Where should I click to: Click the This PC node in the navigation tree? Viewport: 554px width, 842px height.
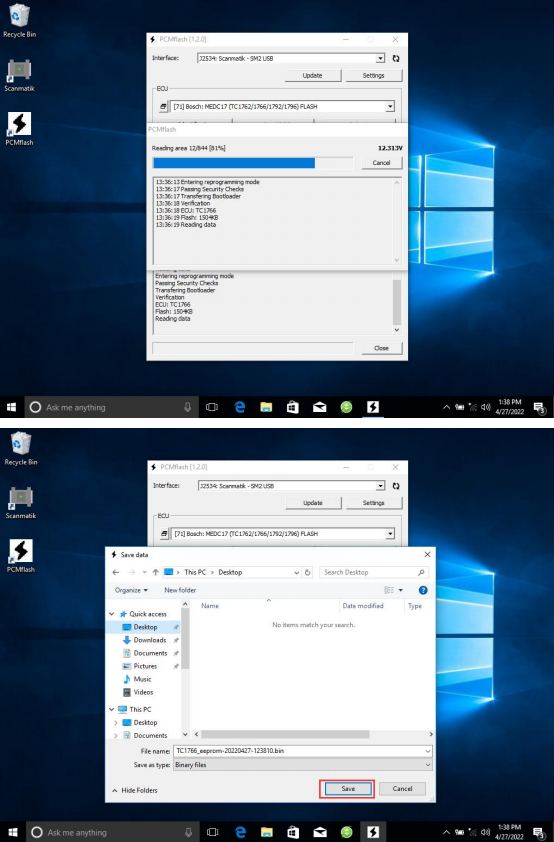click(140, 709)
